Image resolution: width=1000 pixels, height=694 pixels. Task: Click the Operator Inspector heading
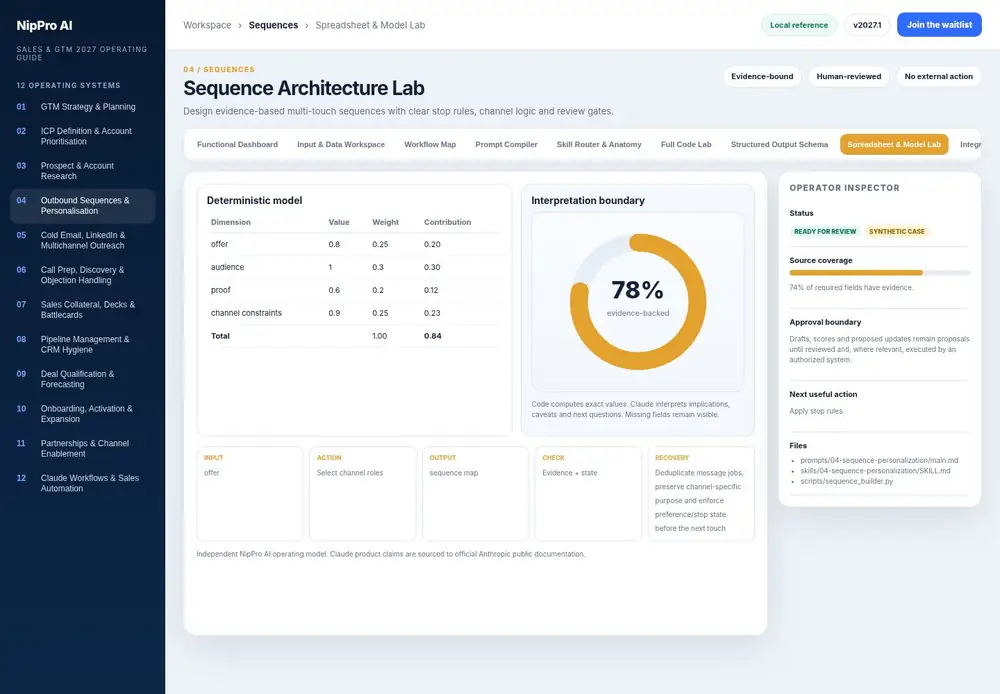pyautogui.click(x=844, y=188)
